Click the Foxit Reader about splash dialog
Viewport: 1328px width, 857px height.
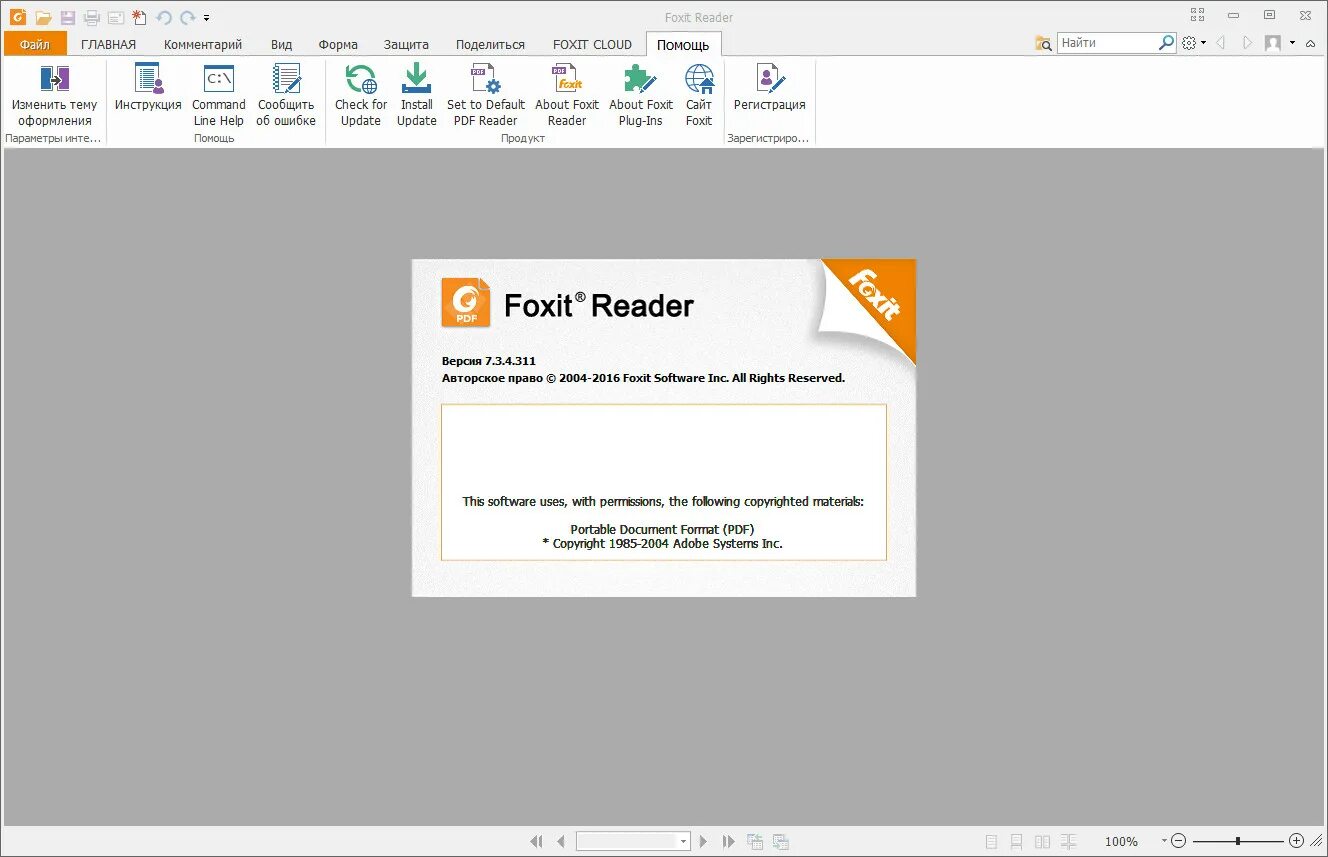[664, 428]
